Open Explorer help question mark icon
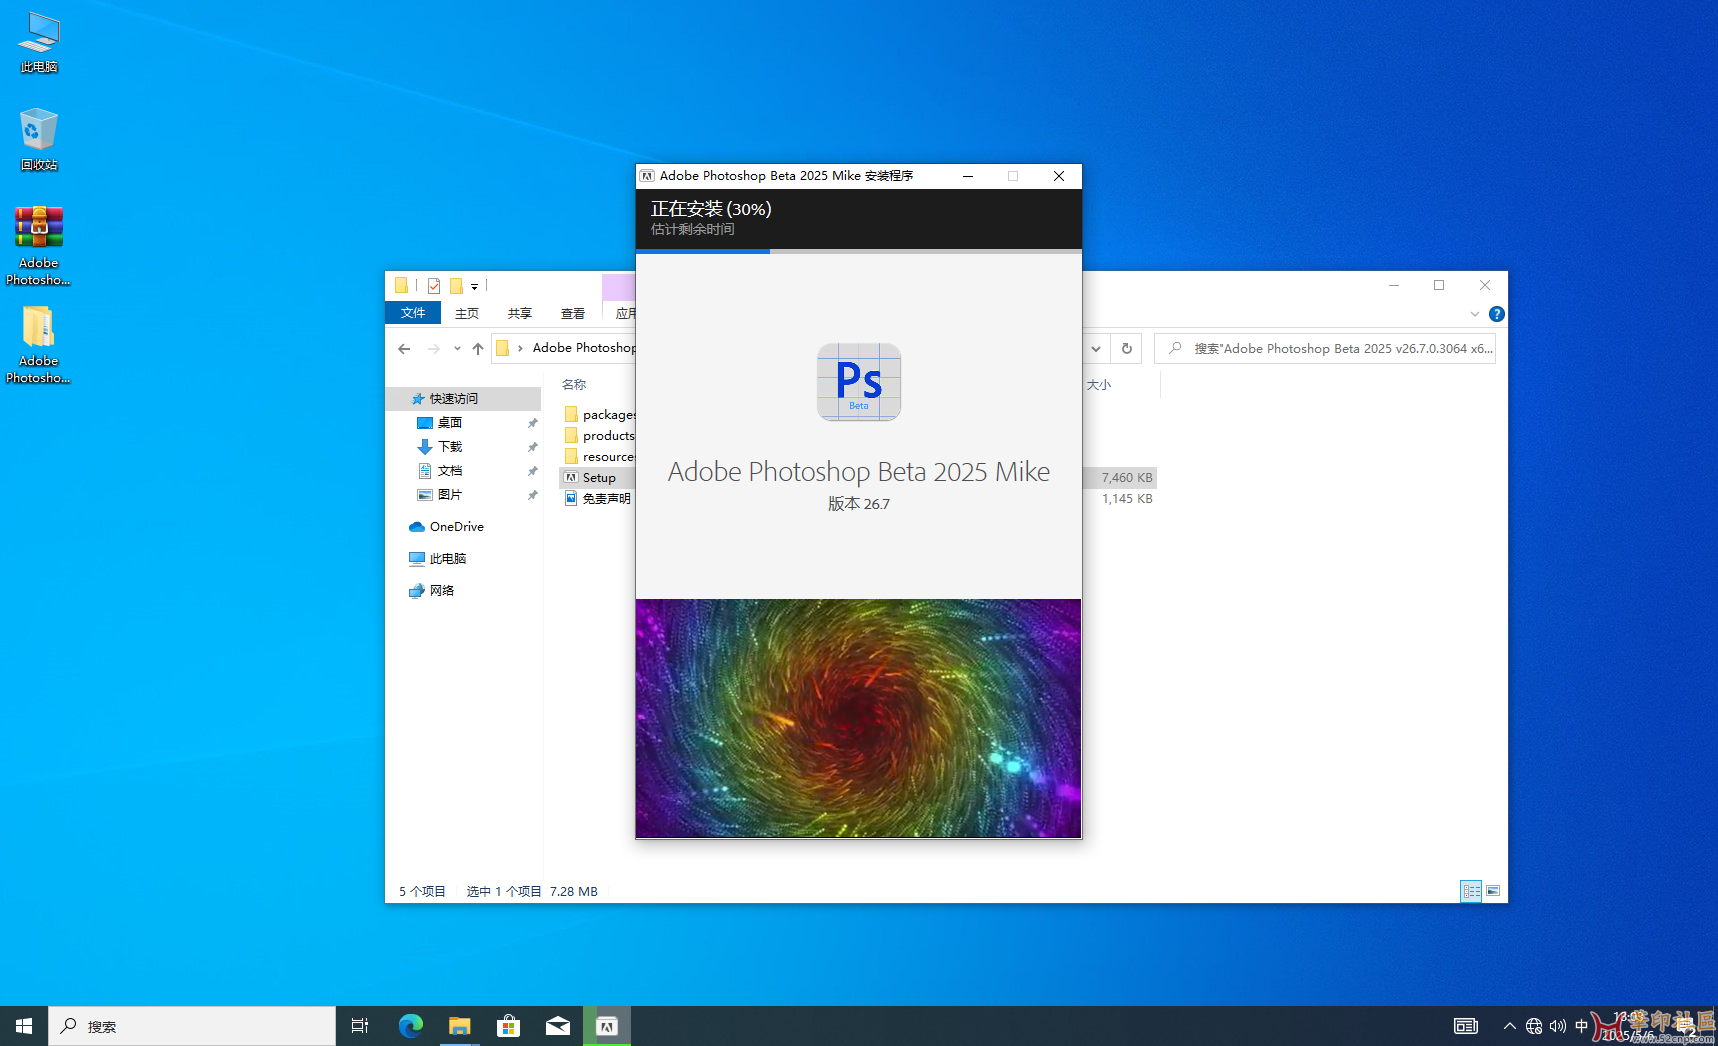1718x1046 pixels. [x=1497, y=314]
